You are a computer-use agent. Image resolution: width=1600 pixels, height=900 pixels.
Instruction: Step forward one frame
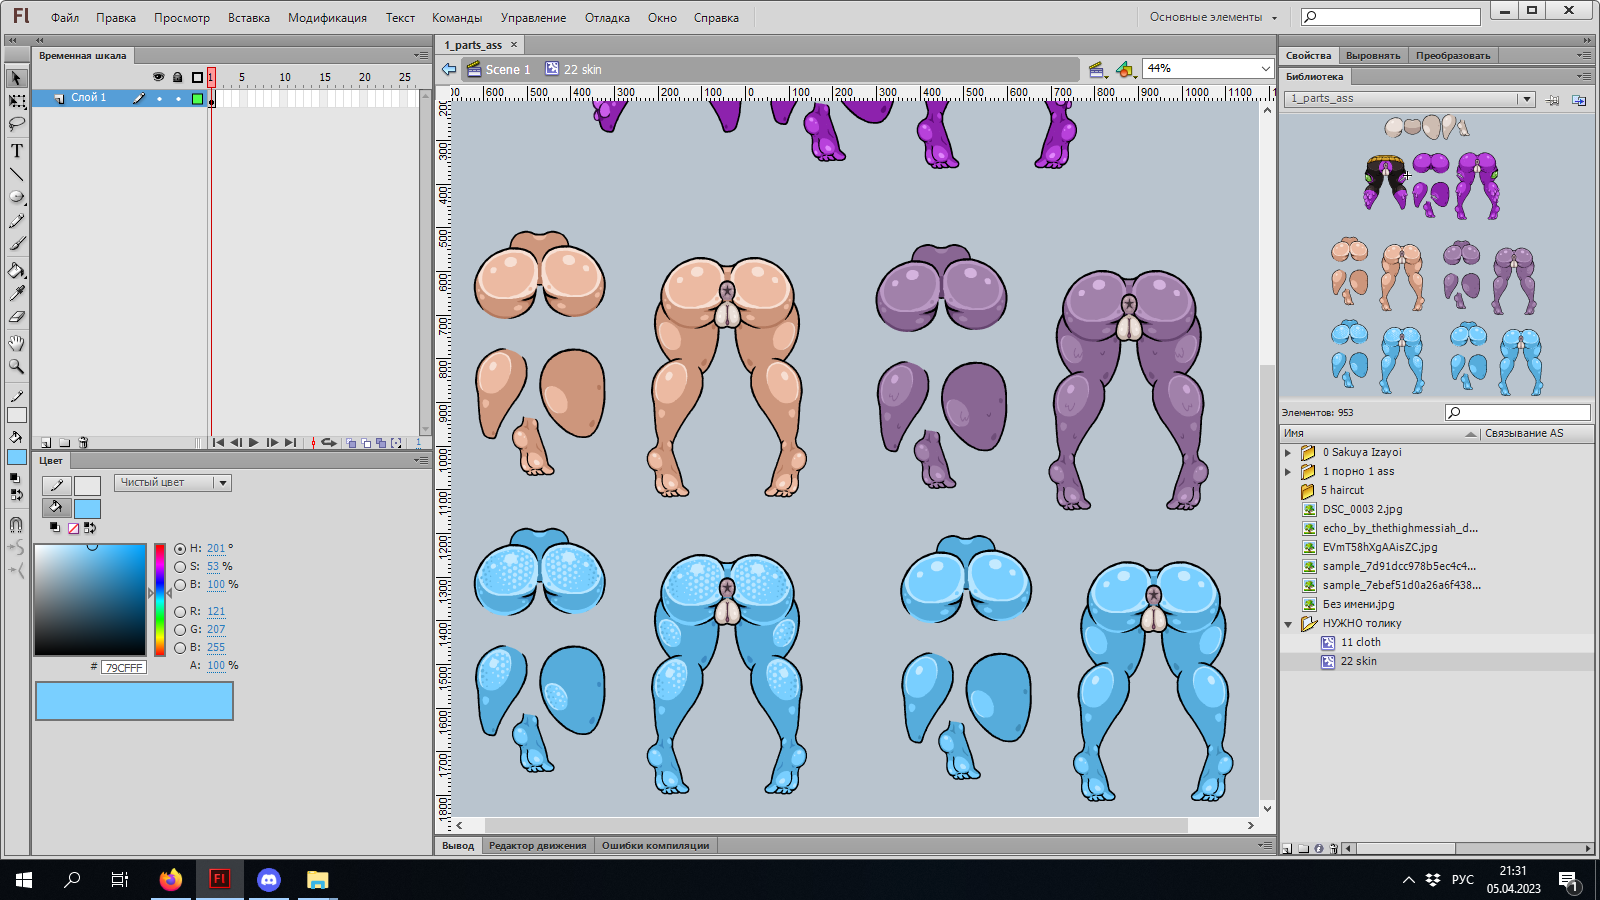(272, 442)
